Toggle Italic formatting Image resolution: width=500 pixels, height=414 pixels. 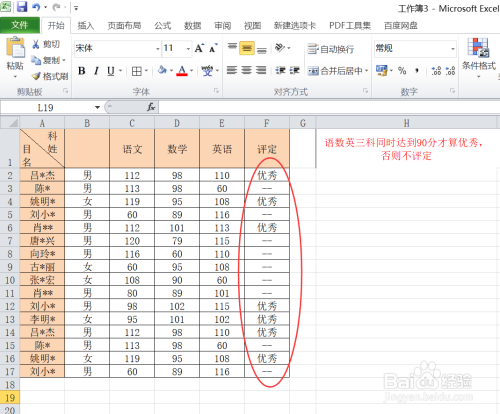tap(96, 71)
